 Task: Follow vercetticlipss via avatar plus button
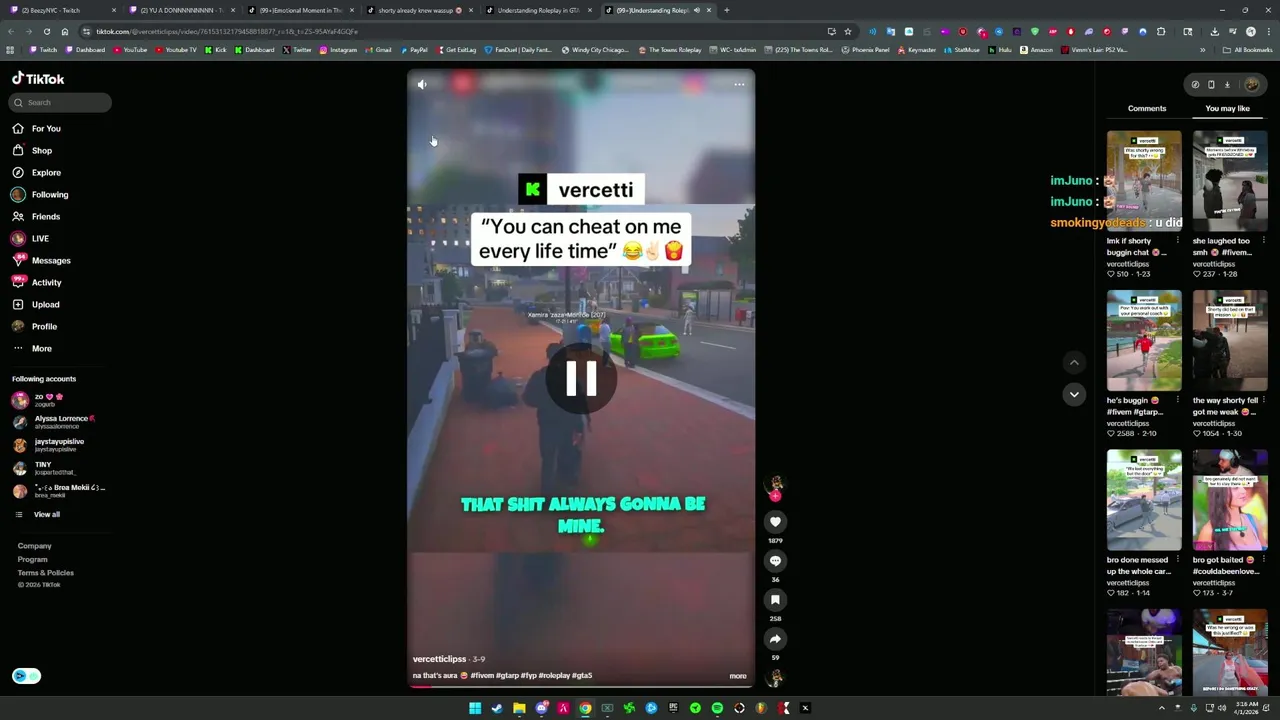click(x=775, y=495)
